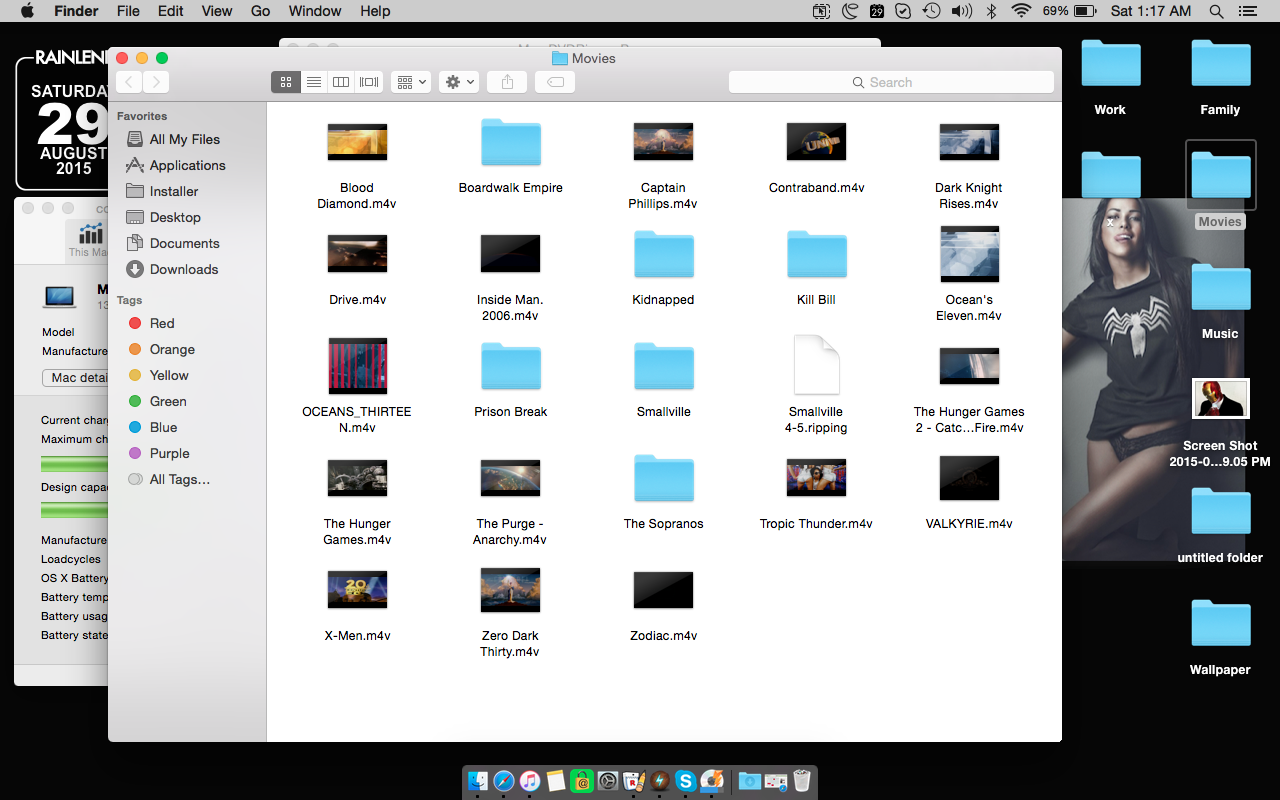Select the Captain Phillips.m4v thumbnail

click(x=663, y=142)
